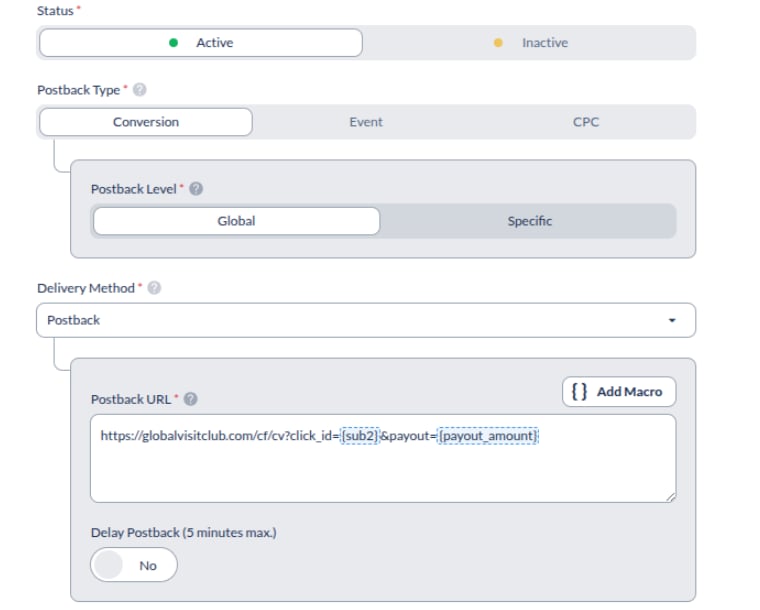The height and width of the screenshot is (610, 760).
Task: Click the Postback Type help icon
Action: click(x=140, y=90)
